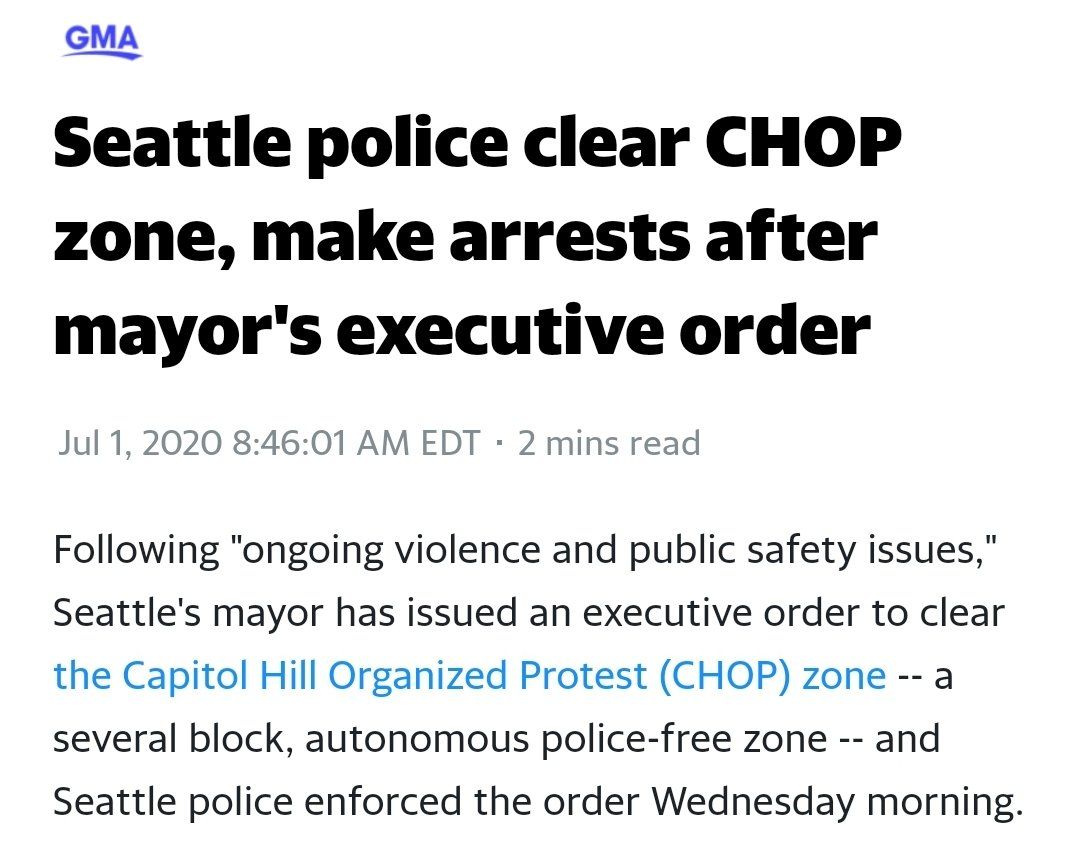Click the headline line "zone, make arrests after"

[x=465, y=236]
